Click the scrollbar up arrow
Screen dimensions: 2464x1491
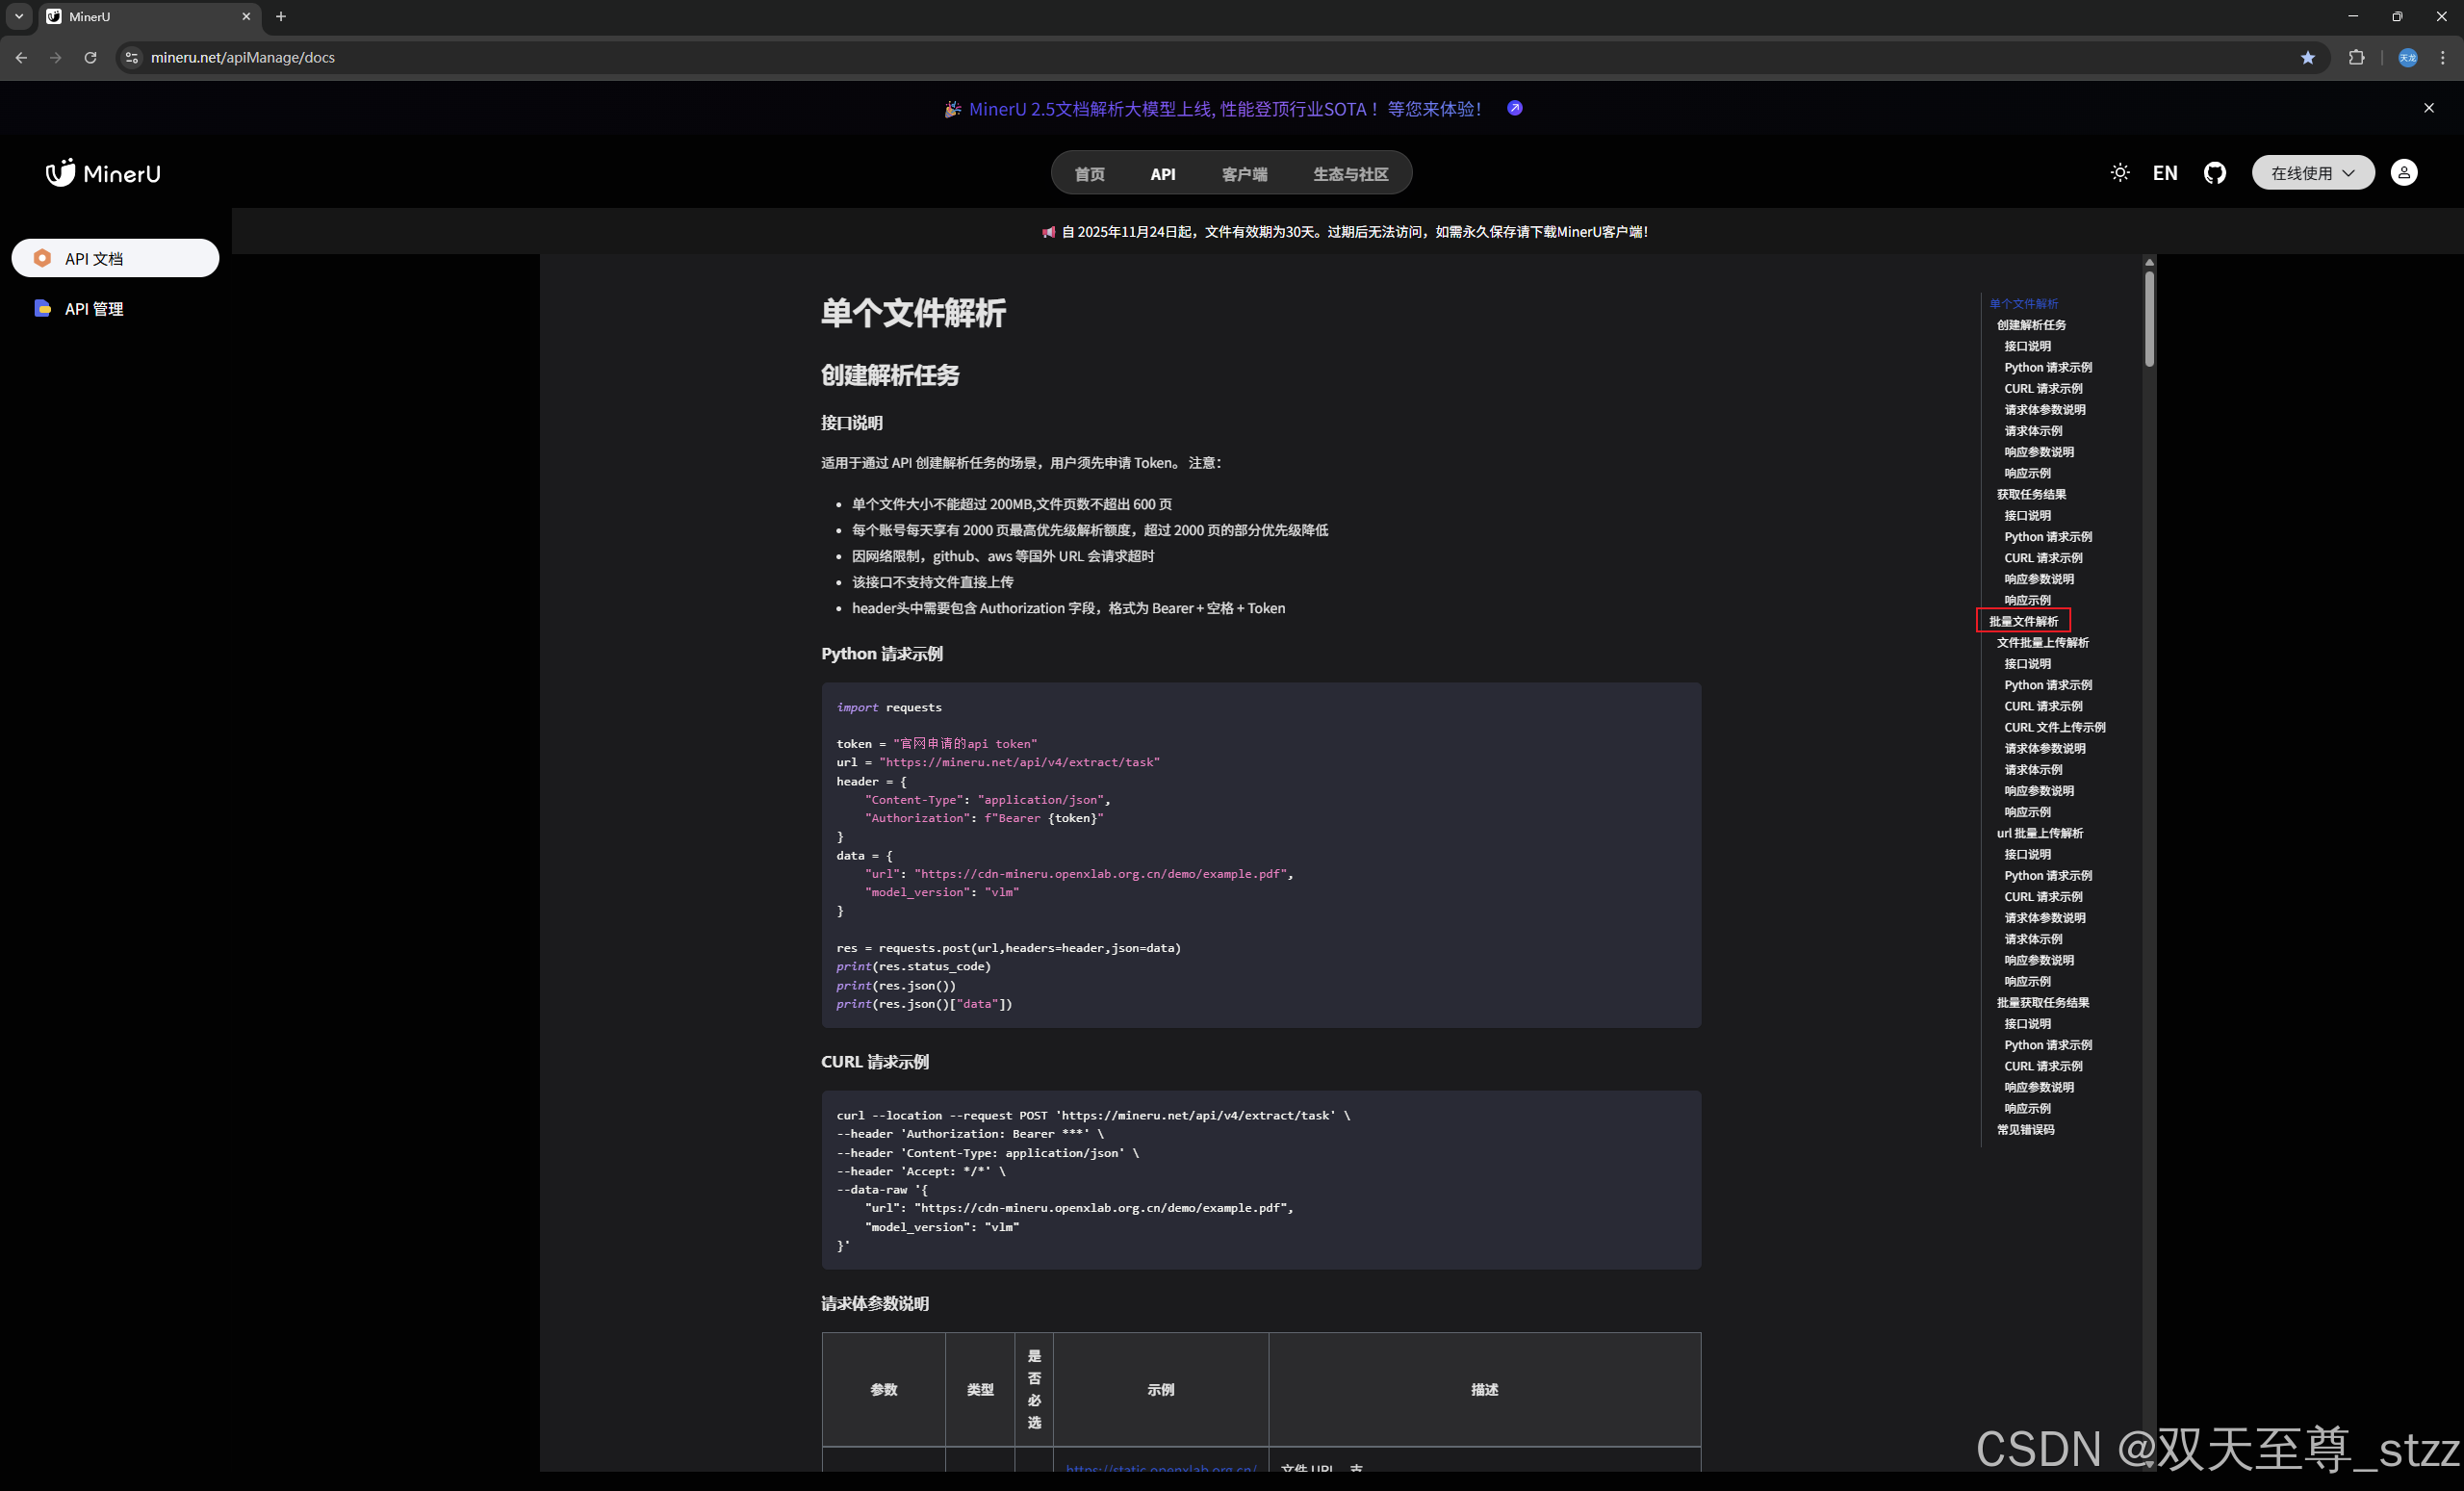coord(2148,262)
